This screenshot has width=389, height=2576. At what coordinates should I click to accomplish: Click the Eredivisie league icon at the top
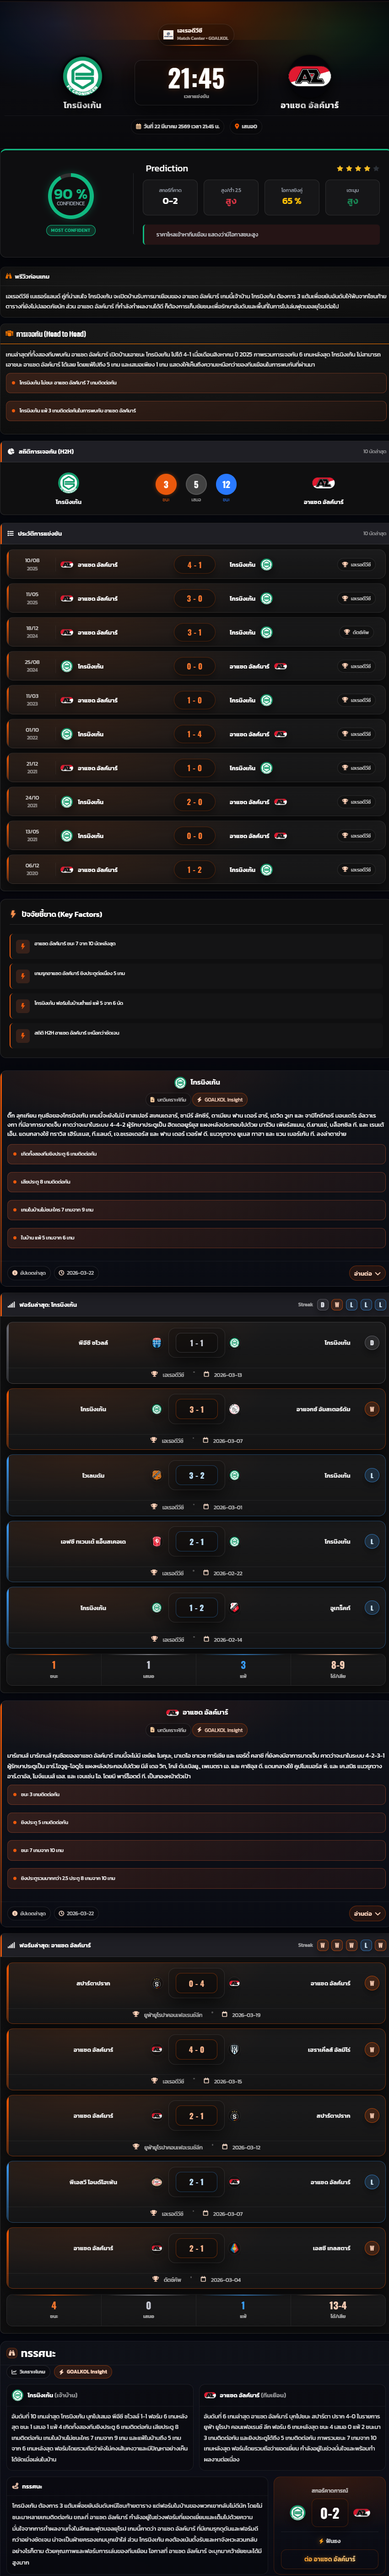tap(168, 34)
